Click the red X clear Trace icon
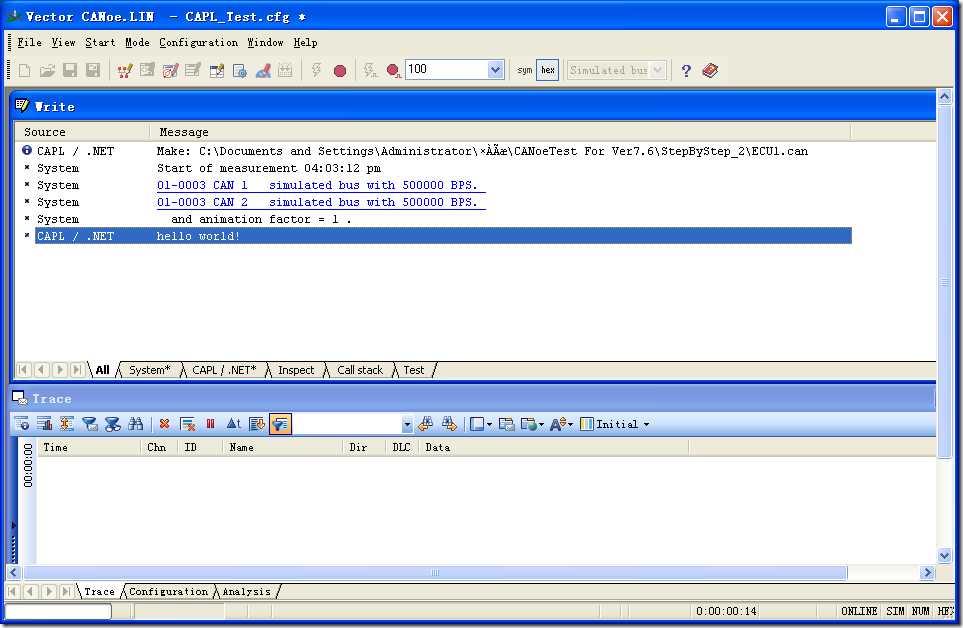Image resolution: width=963 pixels, height=628 pixels. [164, 424]
